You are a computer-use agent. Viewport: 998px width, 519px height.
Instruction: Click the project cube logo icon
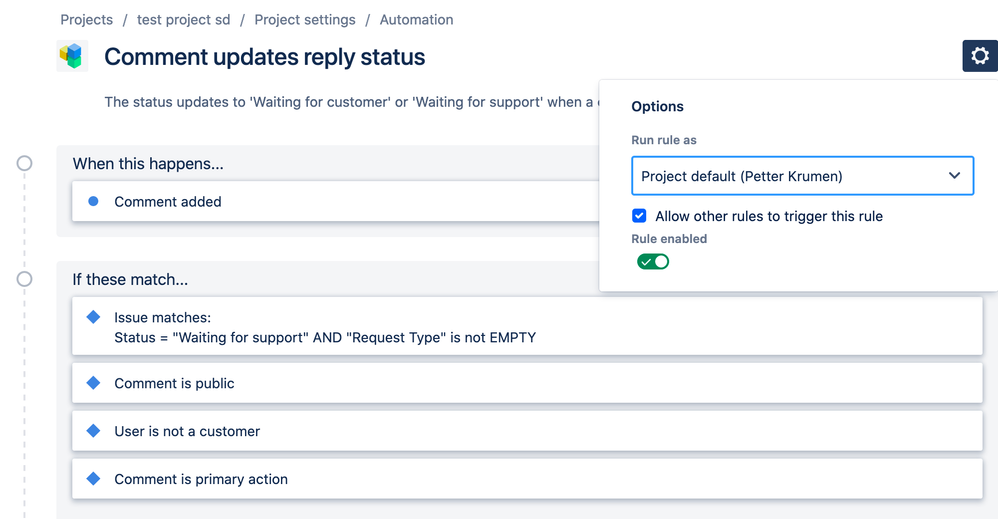[72, 56]
